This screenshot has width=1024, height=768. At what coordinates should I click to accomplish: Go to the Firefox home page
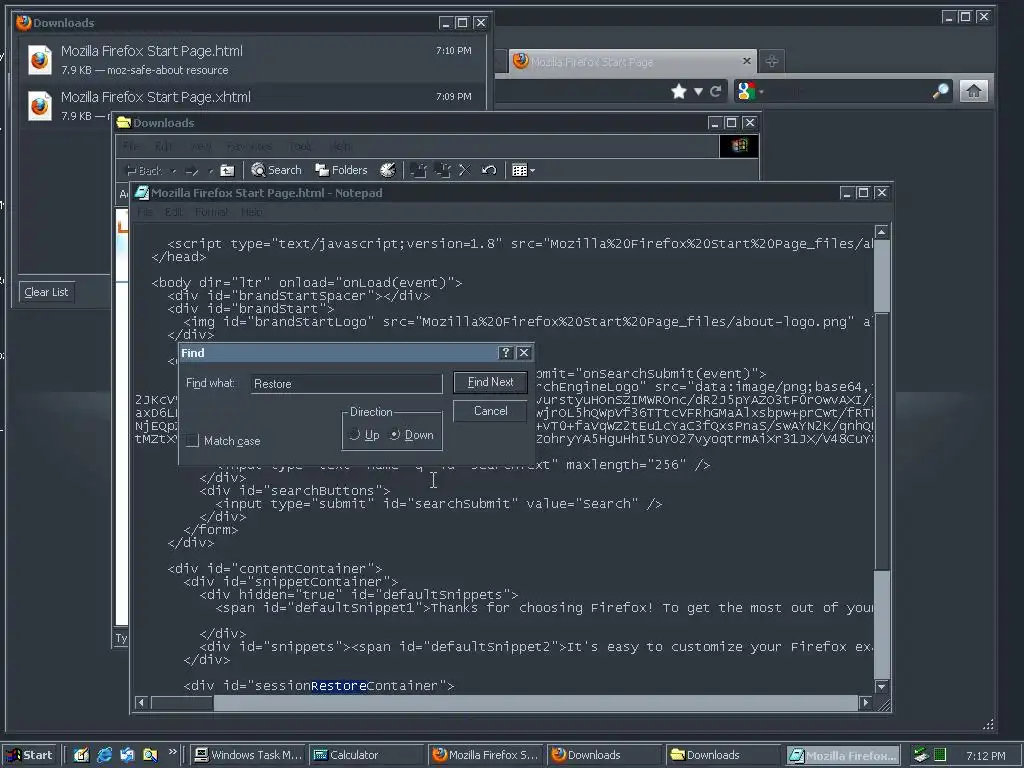coord(973,91)
